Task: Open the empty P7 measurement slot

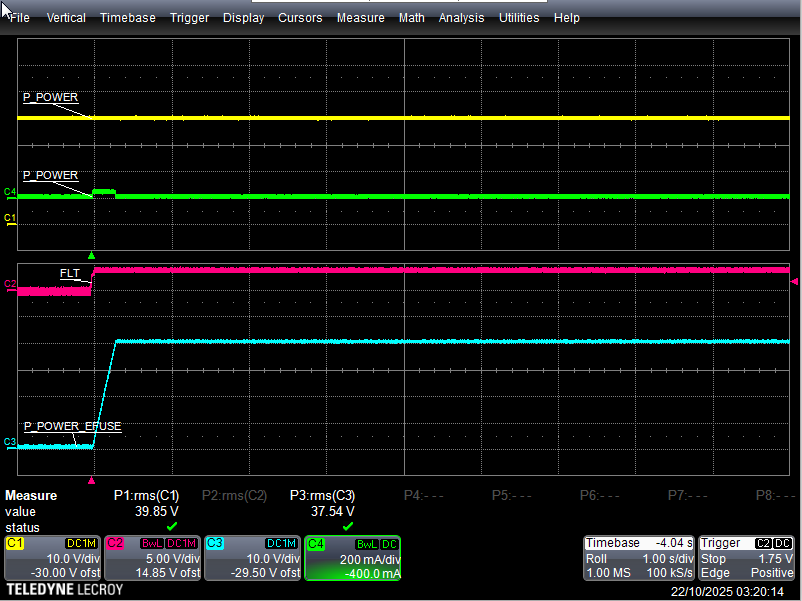Action: [687, 496]
